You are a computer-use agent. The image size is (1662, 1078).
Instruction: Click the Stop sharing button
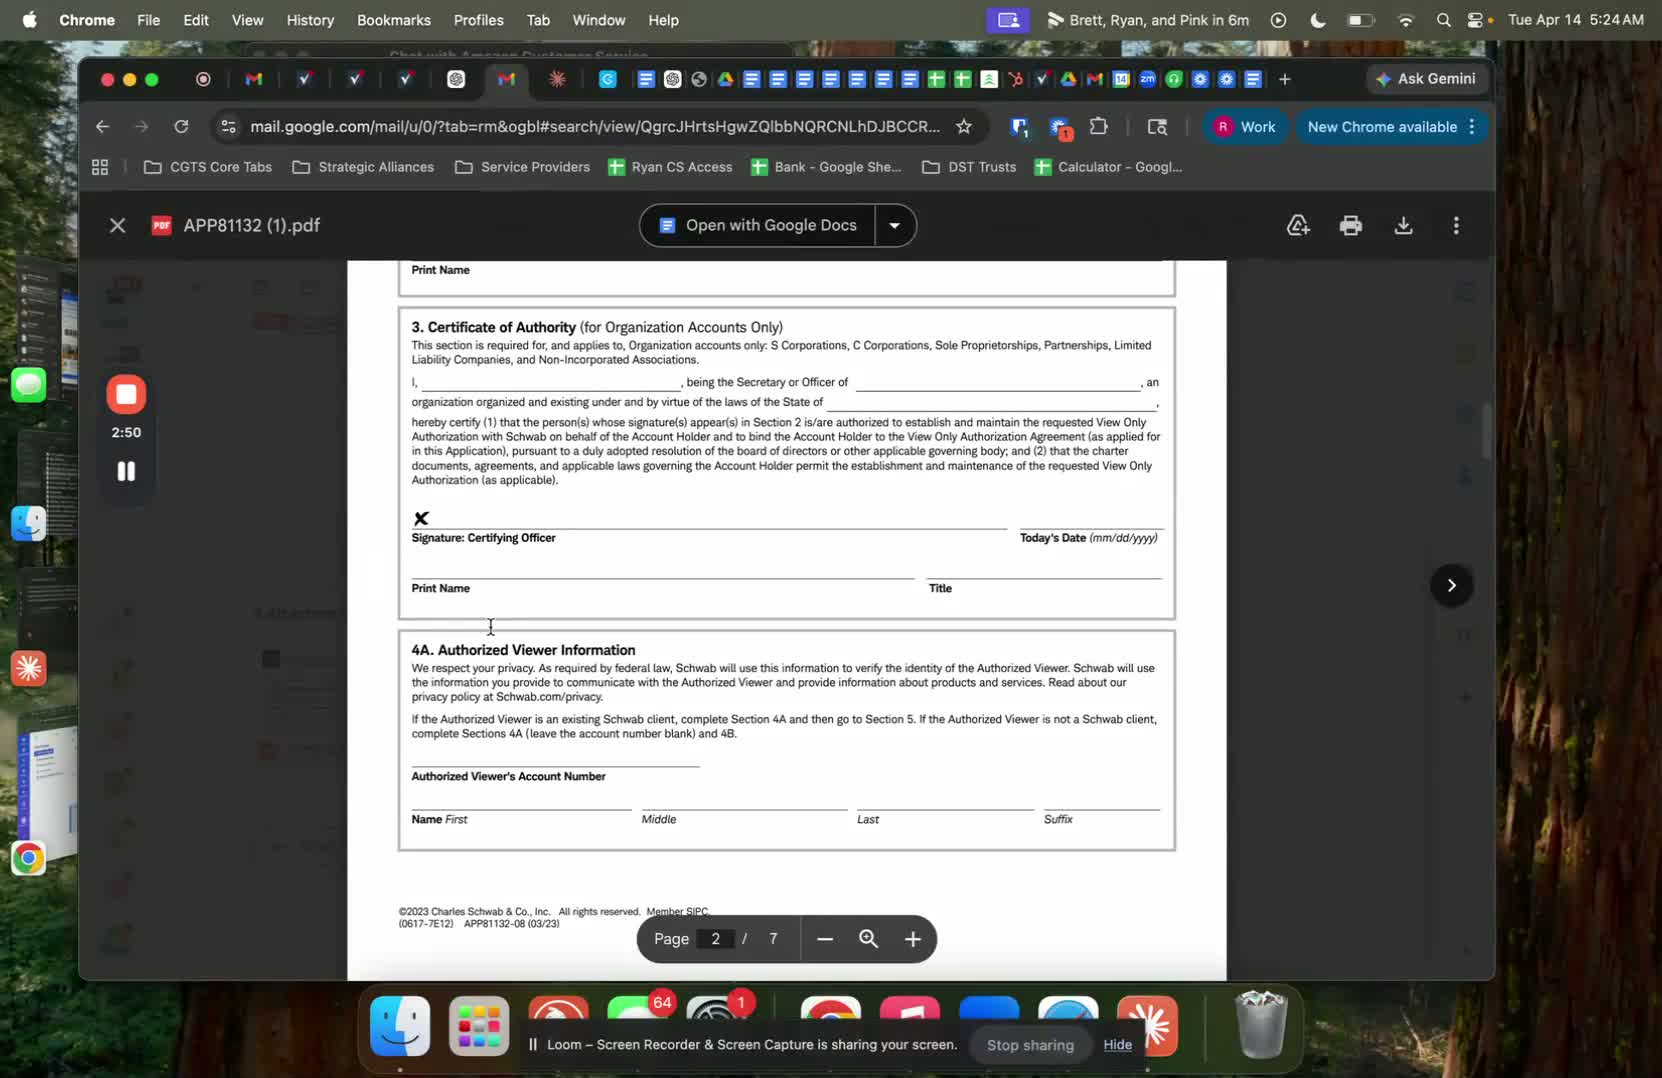(1030, 1045)
